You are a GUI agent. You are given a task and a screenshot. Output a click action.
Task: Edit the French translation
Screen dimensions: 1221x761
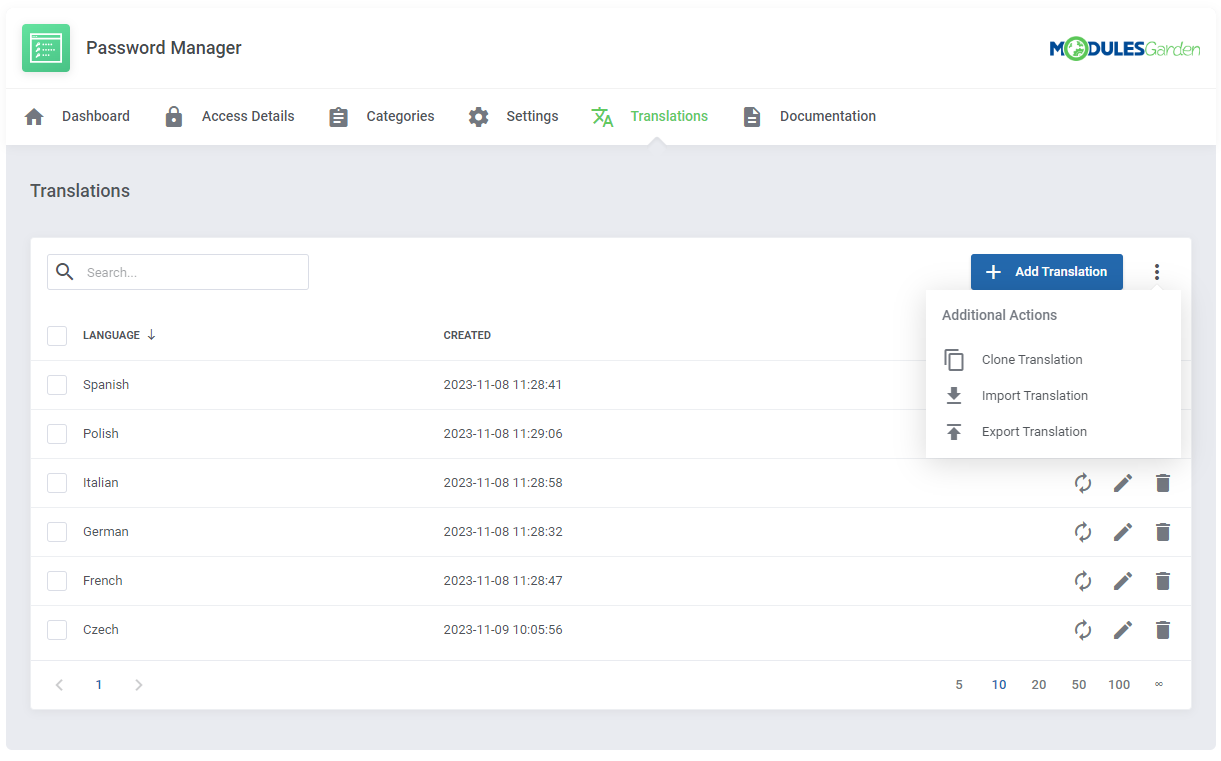(1123, 581)
